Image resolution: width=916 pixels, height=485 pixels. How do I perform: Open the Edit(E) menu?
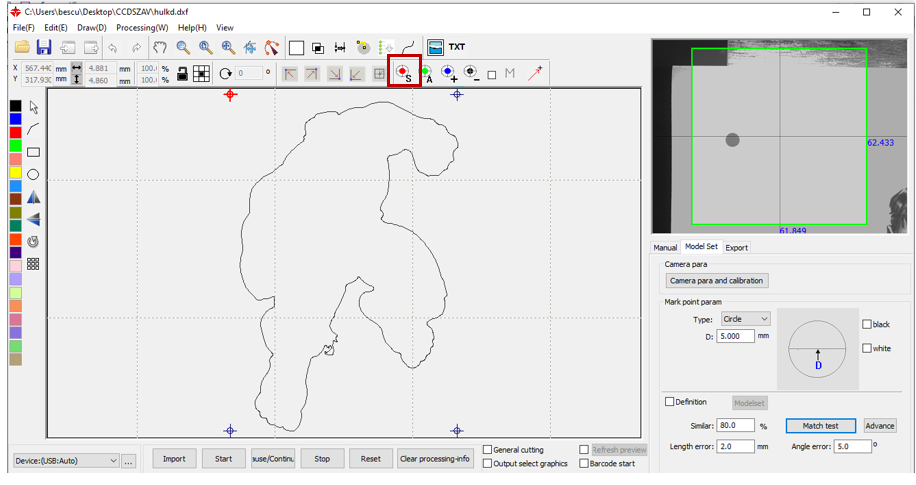pos(55,27)
